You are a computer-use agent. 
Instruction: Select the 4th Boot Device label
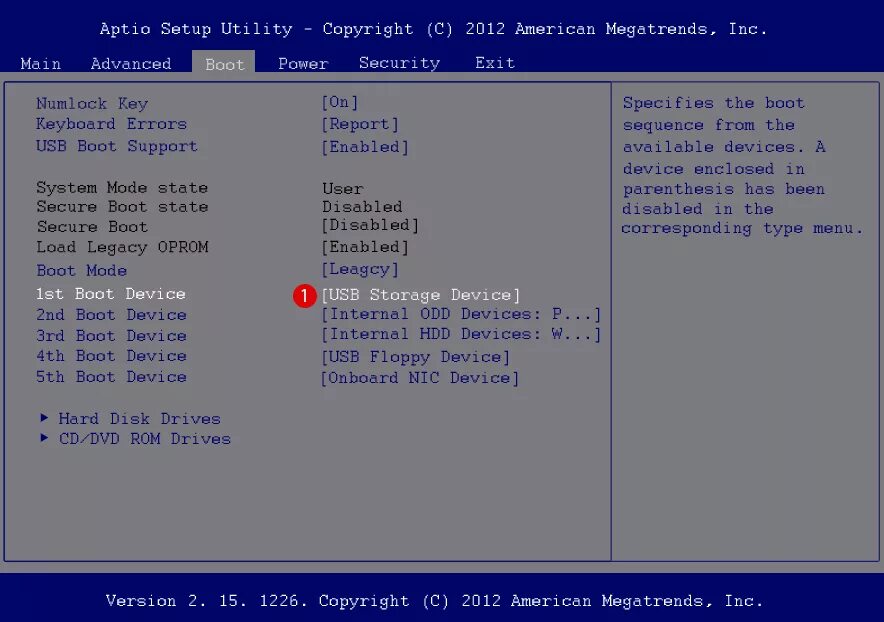click(x=111, y=356)
